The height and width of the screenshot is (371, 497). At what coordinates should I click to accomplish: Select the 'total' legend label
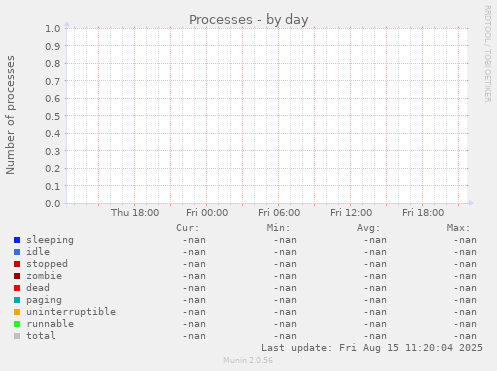pos(41,336)
